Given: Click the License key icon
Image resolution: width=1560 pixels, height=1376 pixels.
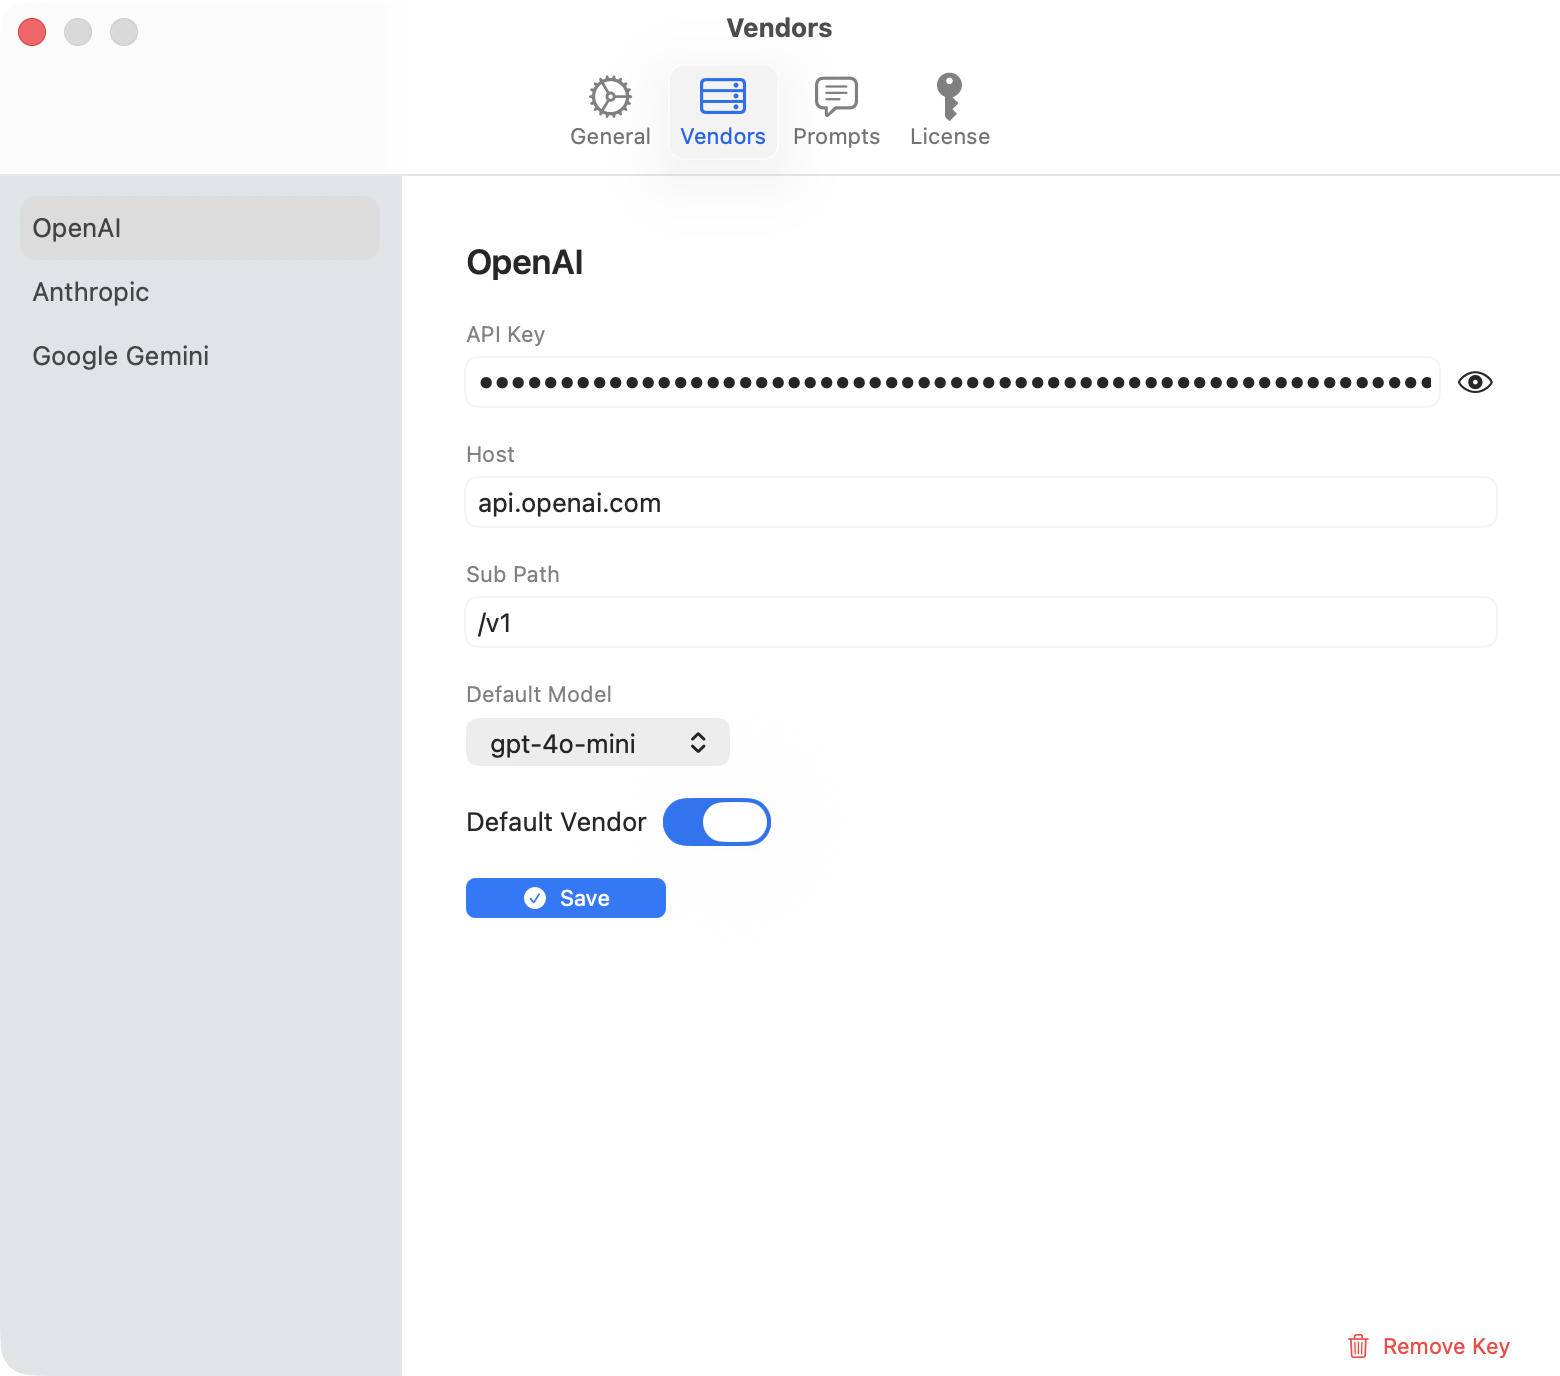Looking at the screenshot, I should coord(948,96).
